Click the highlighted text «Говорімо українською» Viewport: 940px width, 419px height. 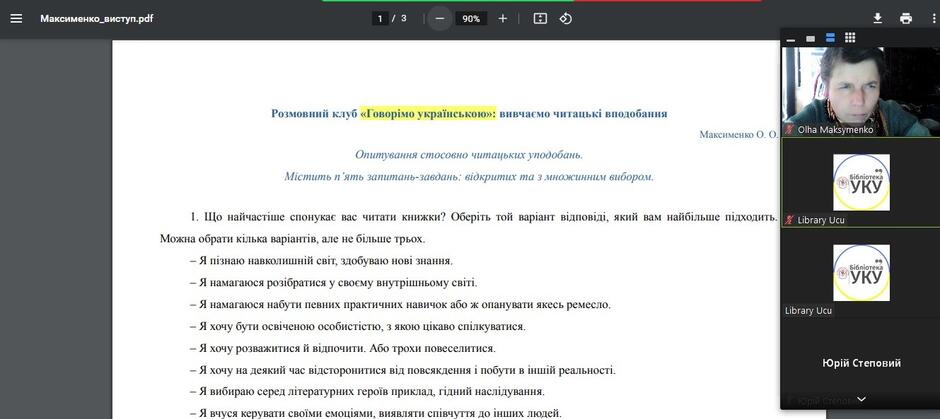[429, 113]
